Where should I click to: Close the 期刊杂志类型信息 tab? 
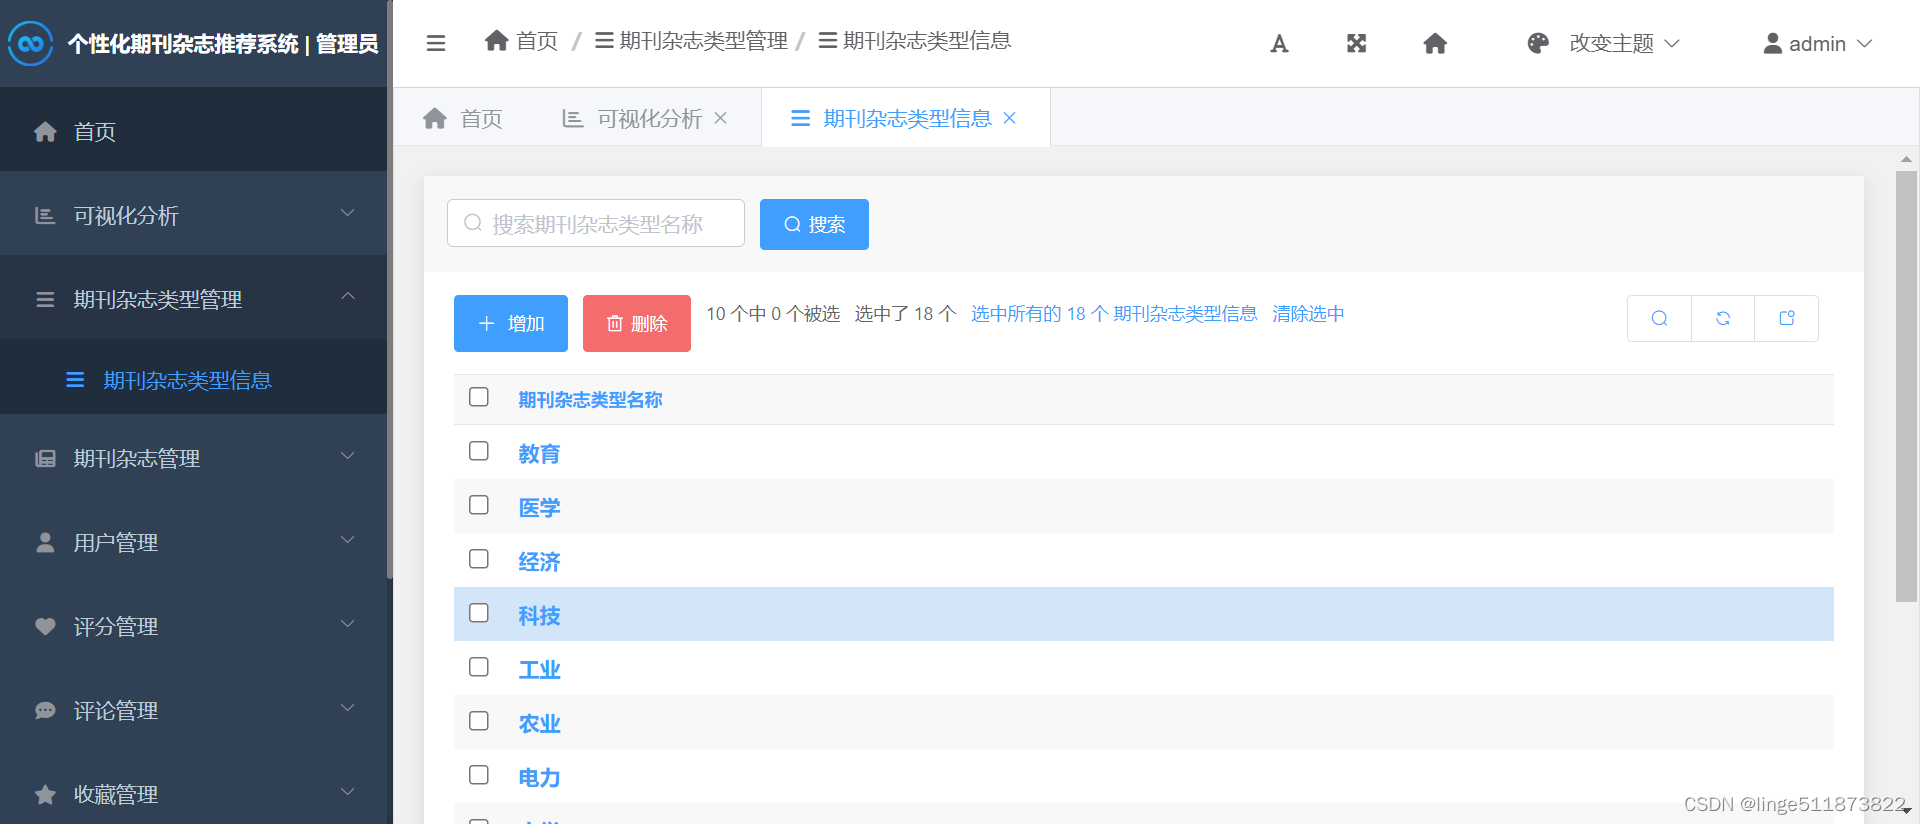(1010, 118)
